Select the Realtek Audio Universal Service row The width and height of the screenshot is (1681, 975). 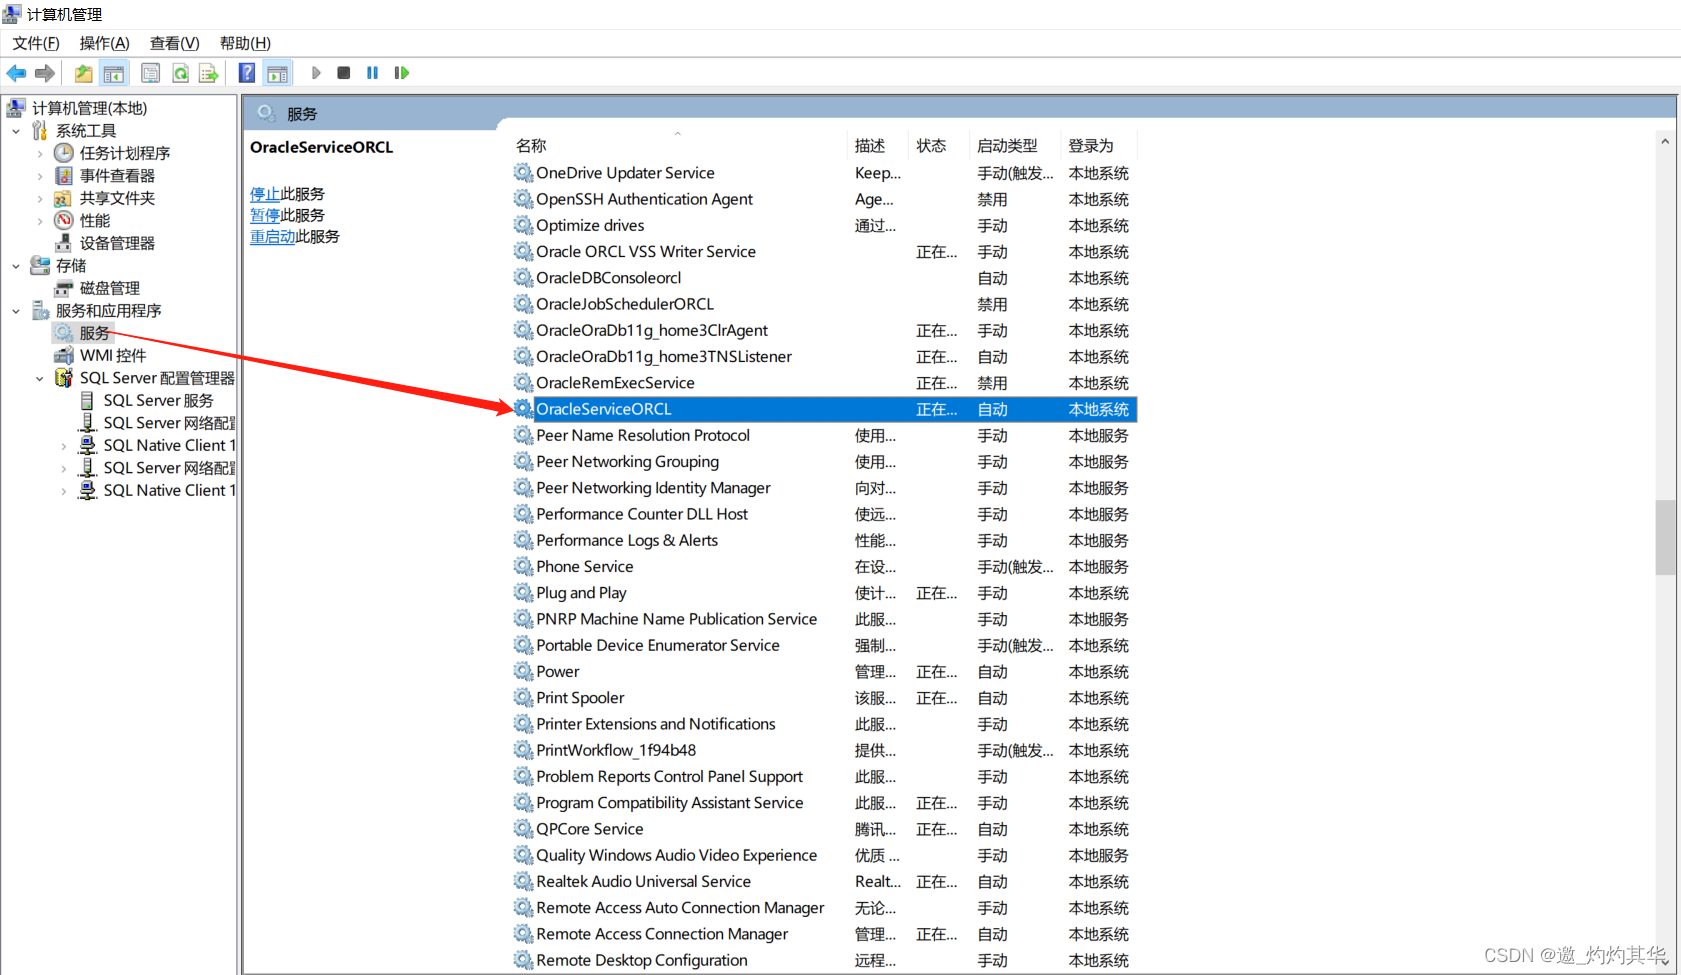pyautogui.click(x=825, y=882)
